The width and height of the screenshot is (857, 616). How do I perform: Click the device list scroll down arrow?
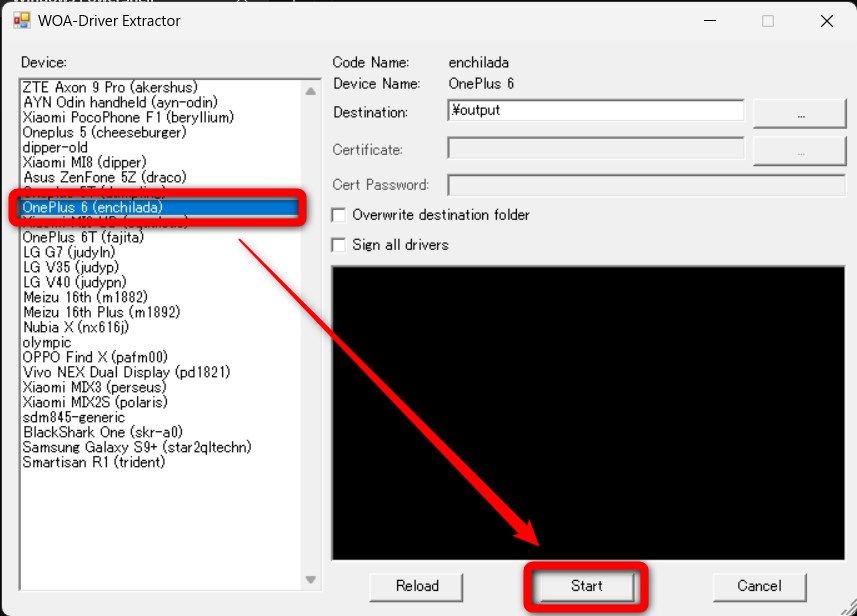pos(310,579)
